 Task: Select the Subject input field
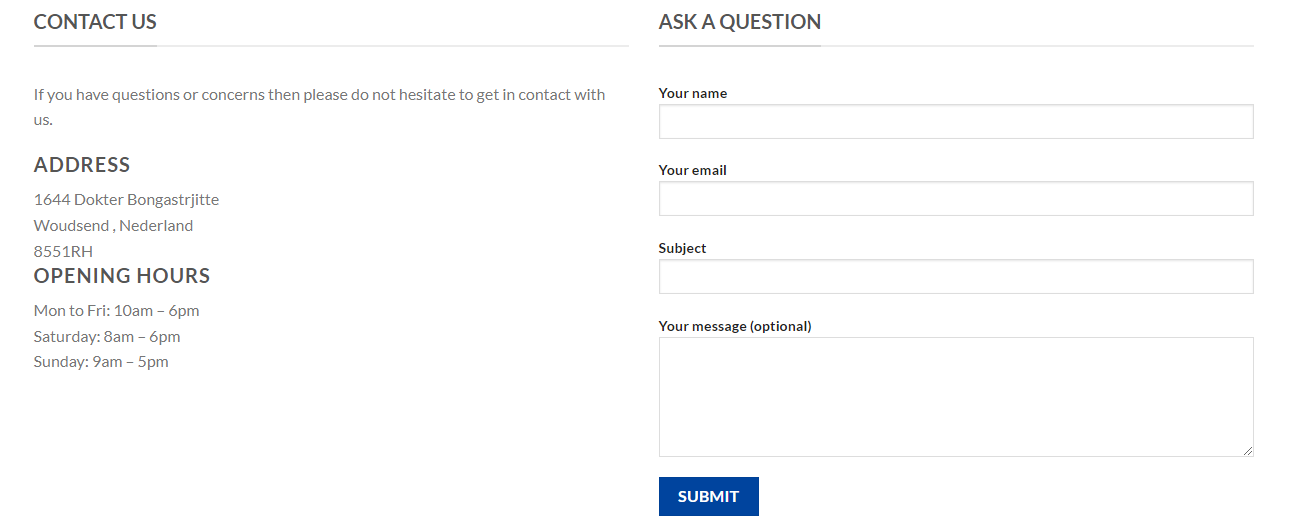(x=955, y=276)
